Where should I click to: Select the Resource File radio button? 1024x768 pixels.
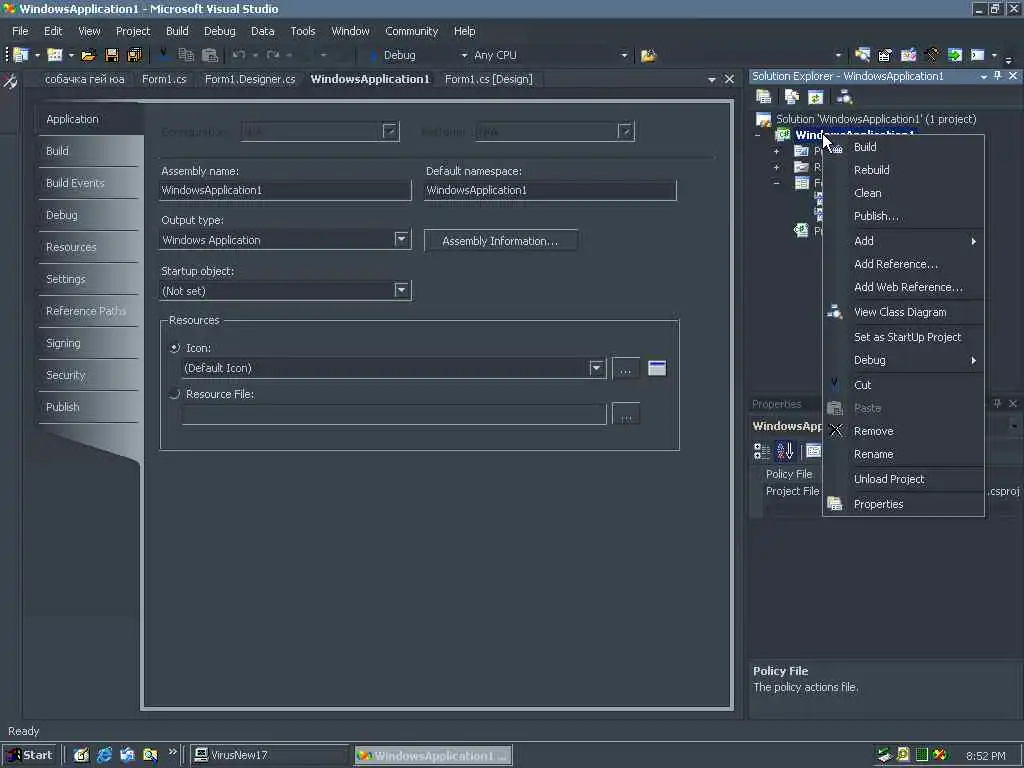click(174, 394)
